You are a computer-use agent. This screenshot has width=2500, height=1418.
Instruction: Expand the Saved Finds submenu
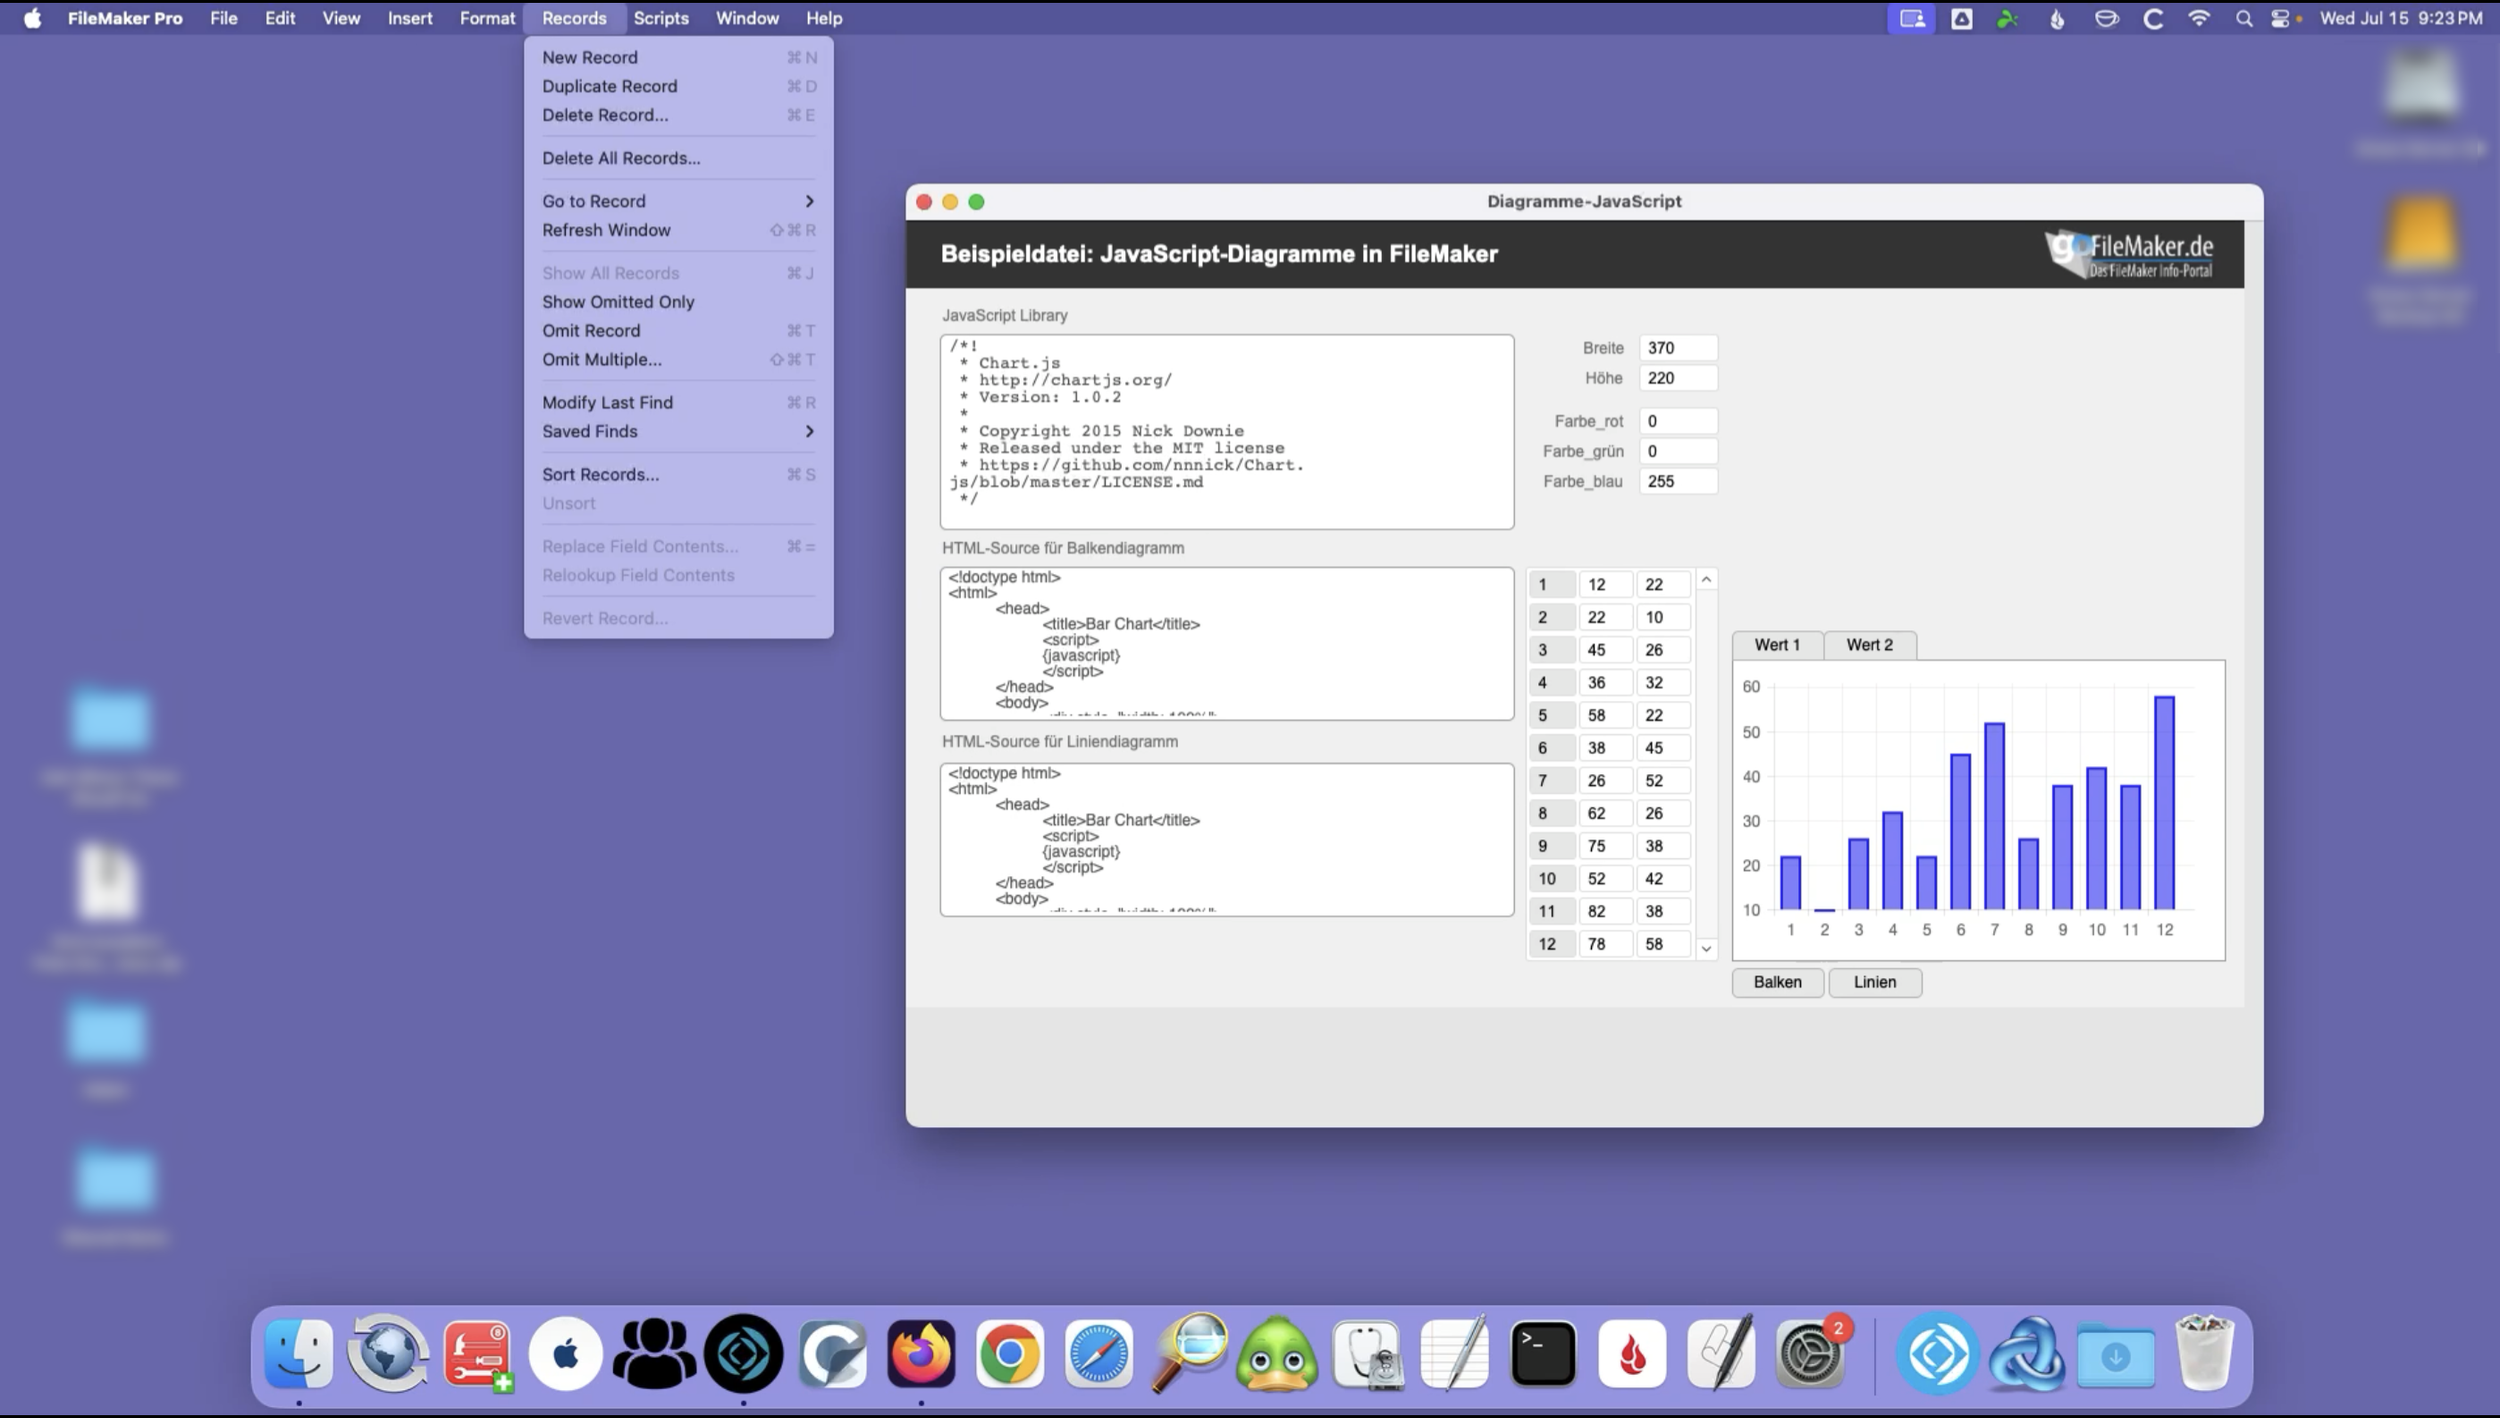pos(678,431)
